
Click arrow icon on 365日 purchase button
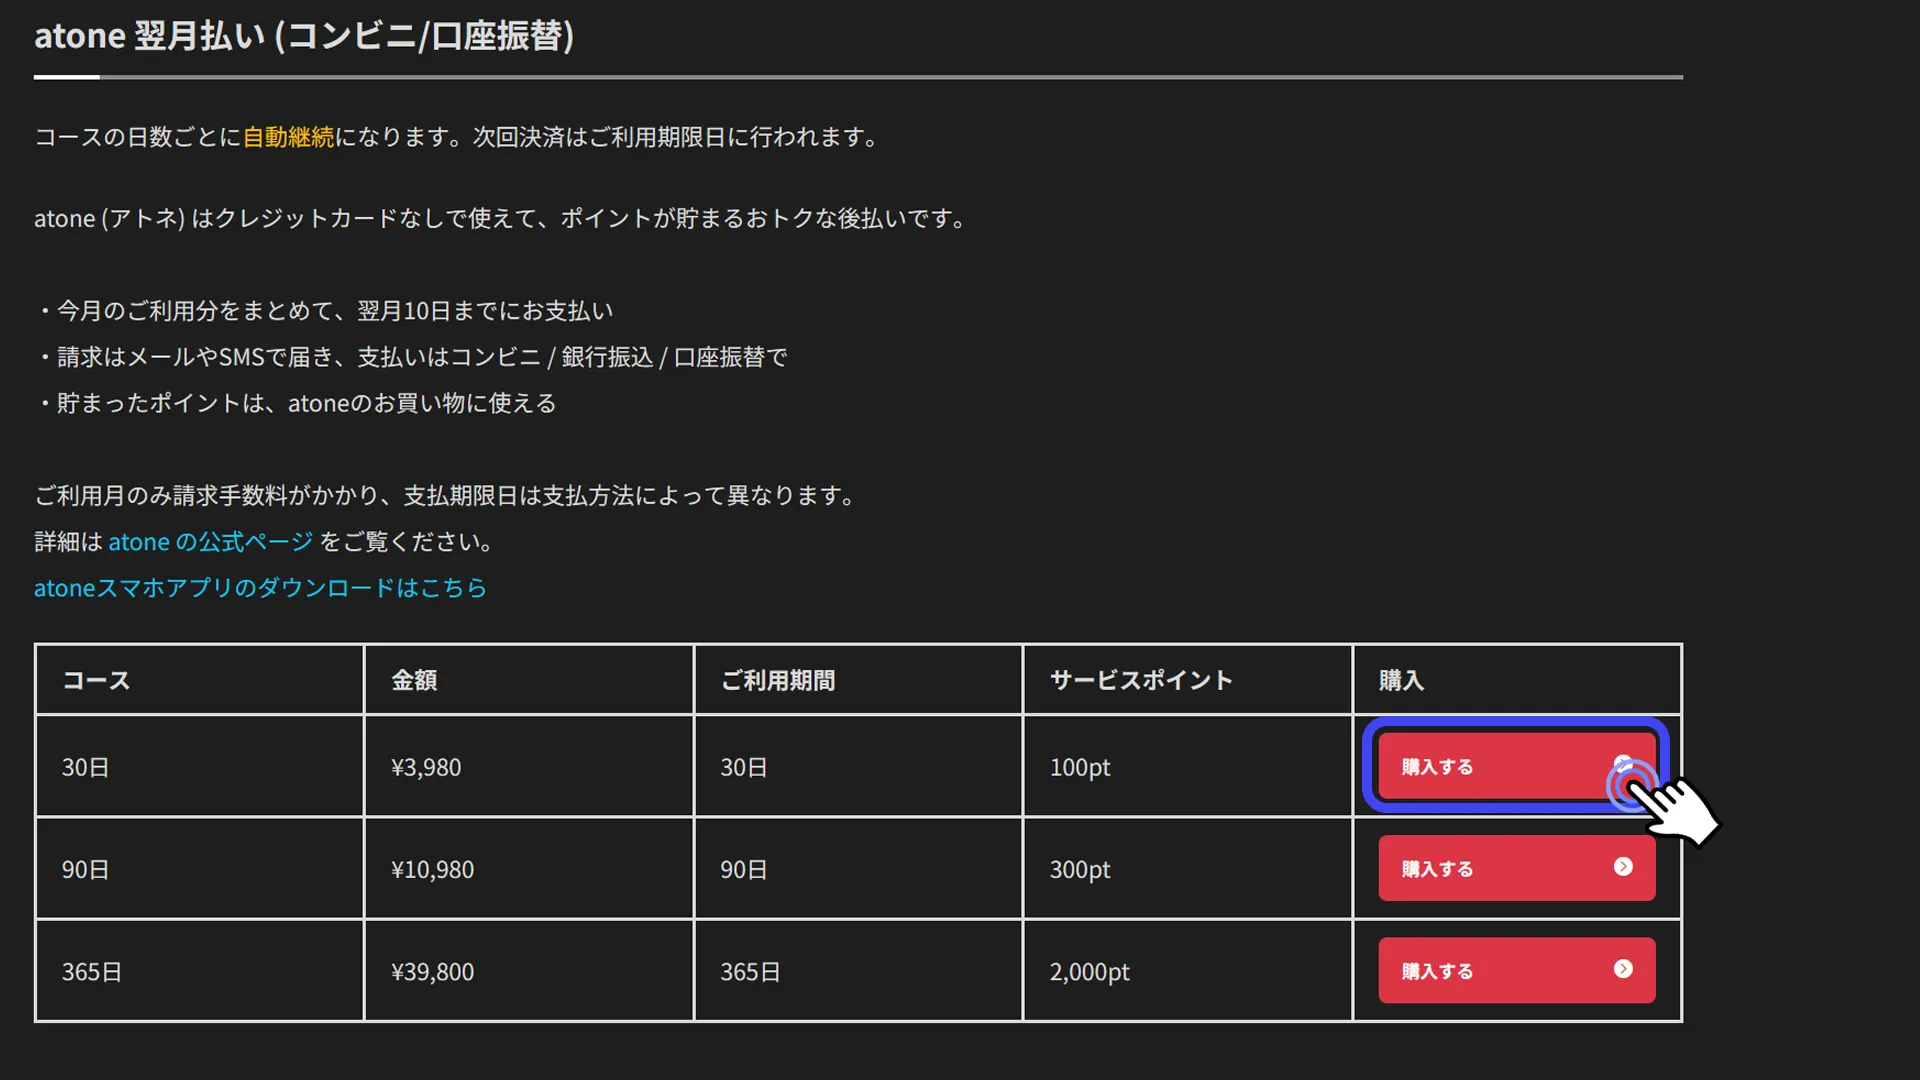point(1623,969)
